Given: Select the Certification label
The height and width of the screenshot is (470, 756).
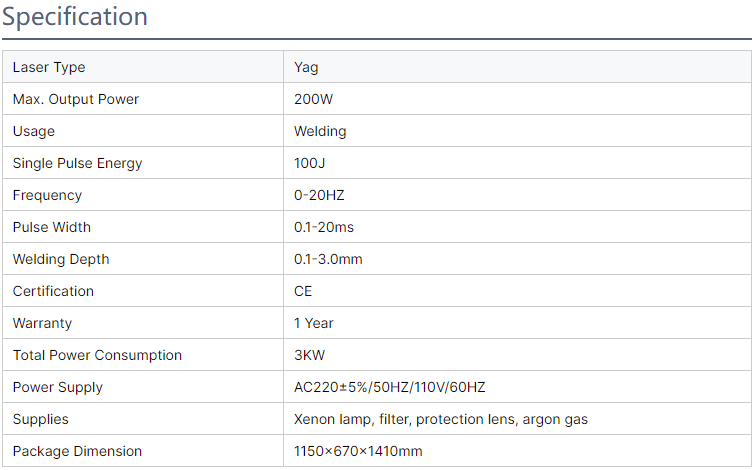Looking at the screenshot, I should click(53, 291).
